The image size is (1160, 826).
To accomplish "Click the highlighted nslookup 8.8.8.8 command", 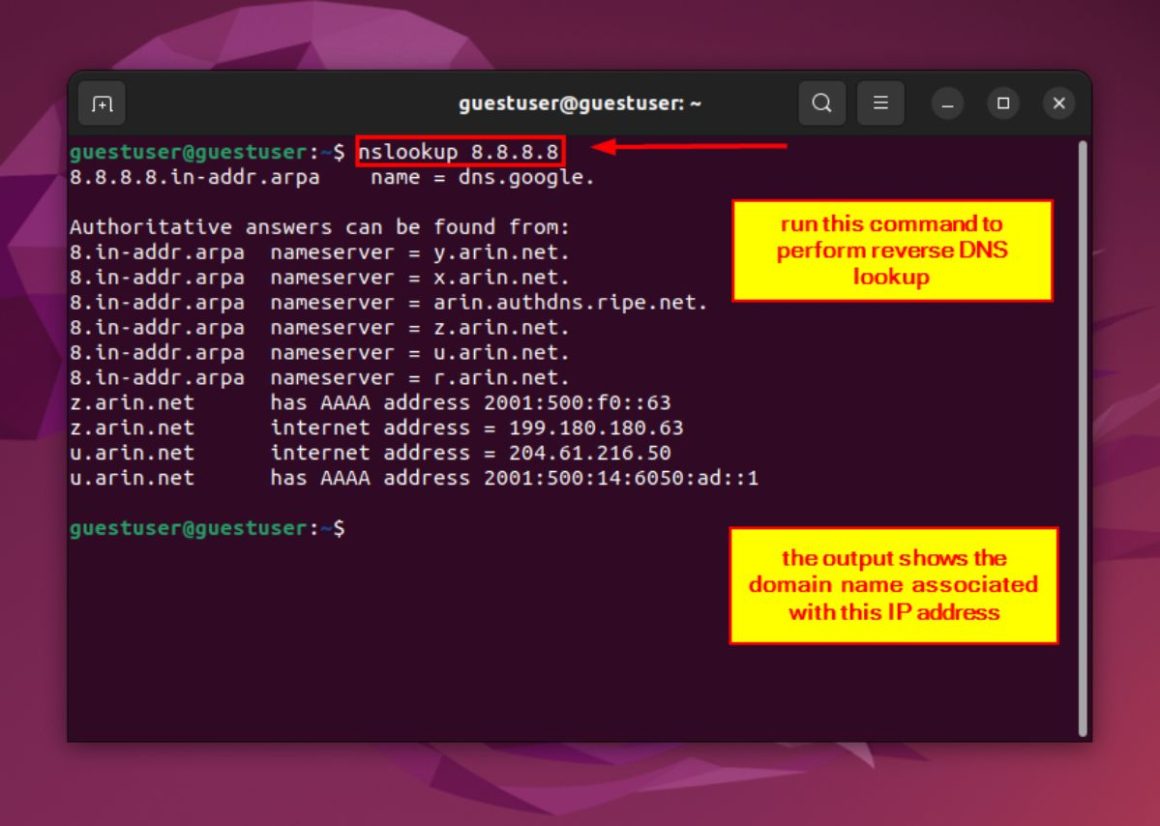I will [460, 151].
